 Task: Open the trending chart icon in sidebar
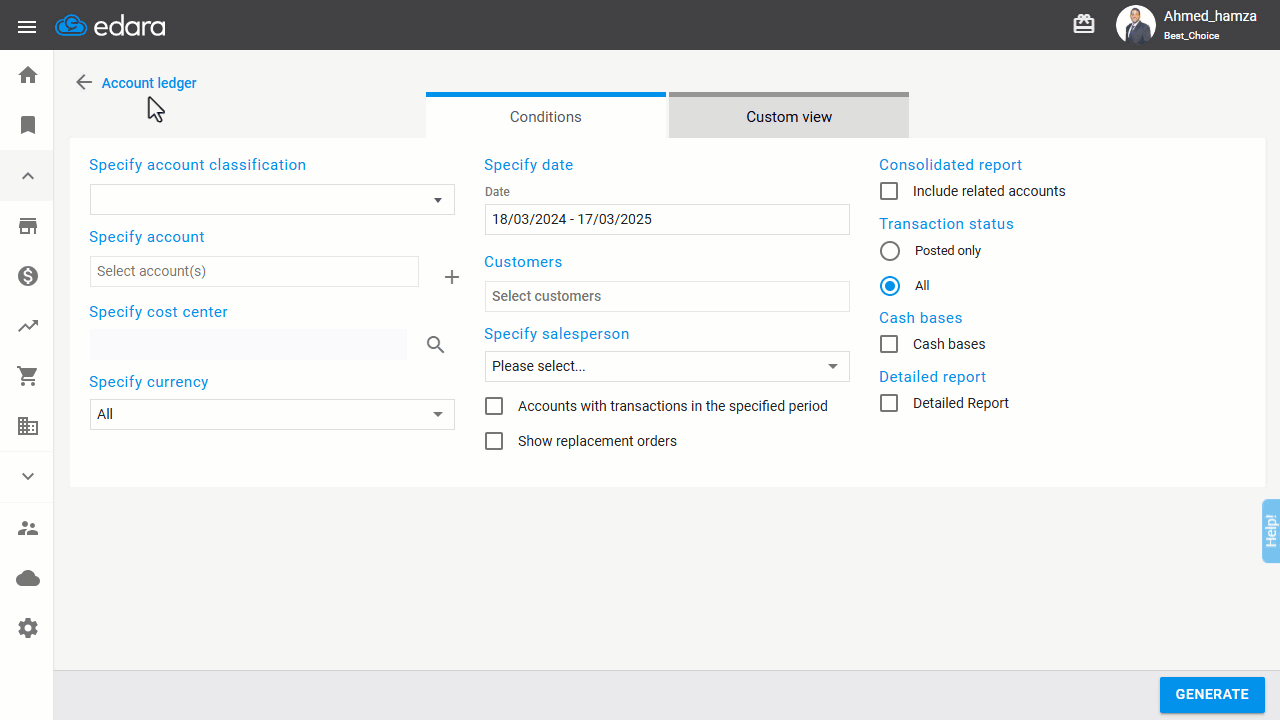pos(28,326)
